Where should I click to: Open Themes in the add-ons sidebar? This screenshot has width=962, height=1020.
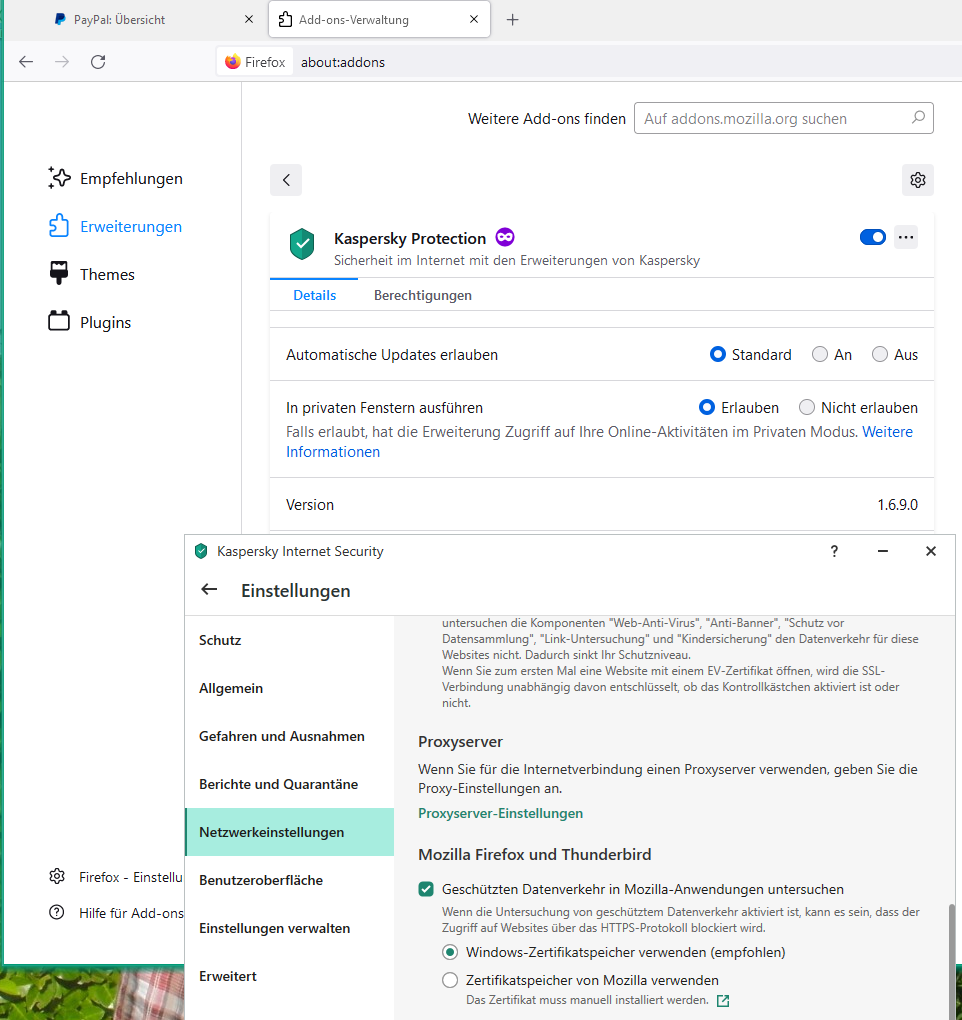tap(91, 275)
